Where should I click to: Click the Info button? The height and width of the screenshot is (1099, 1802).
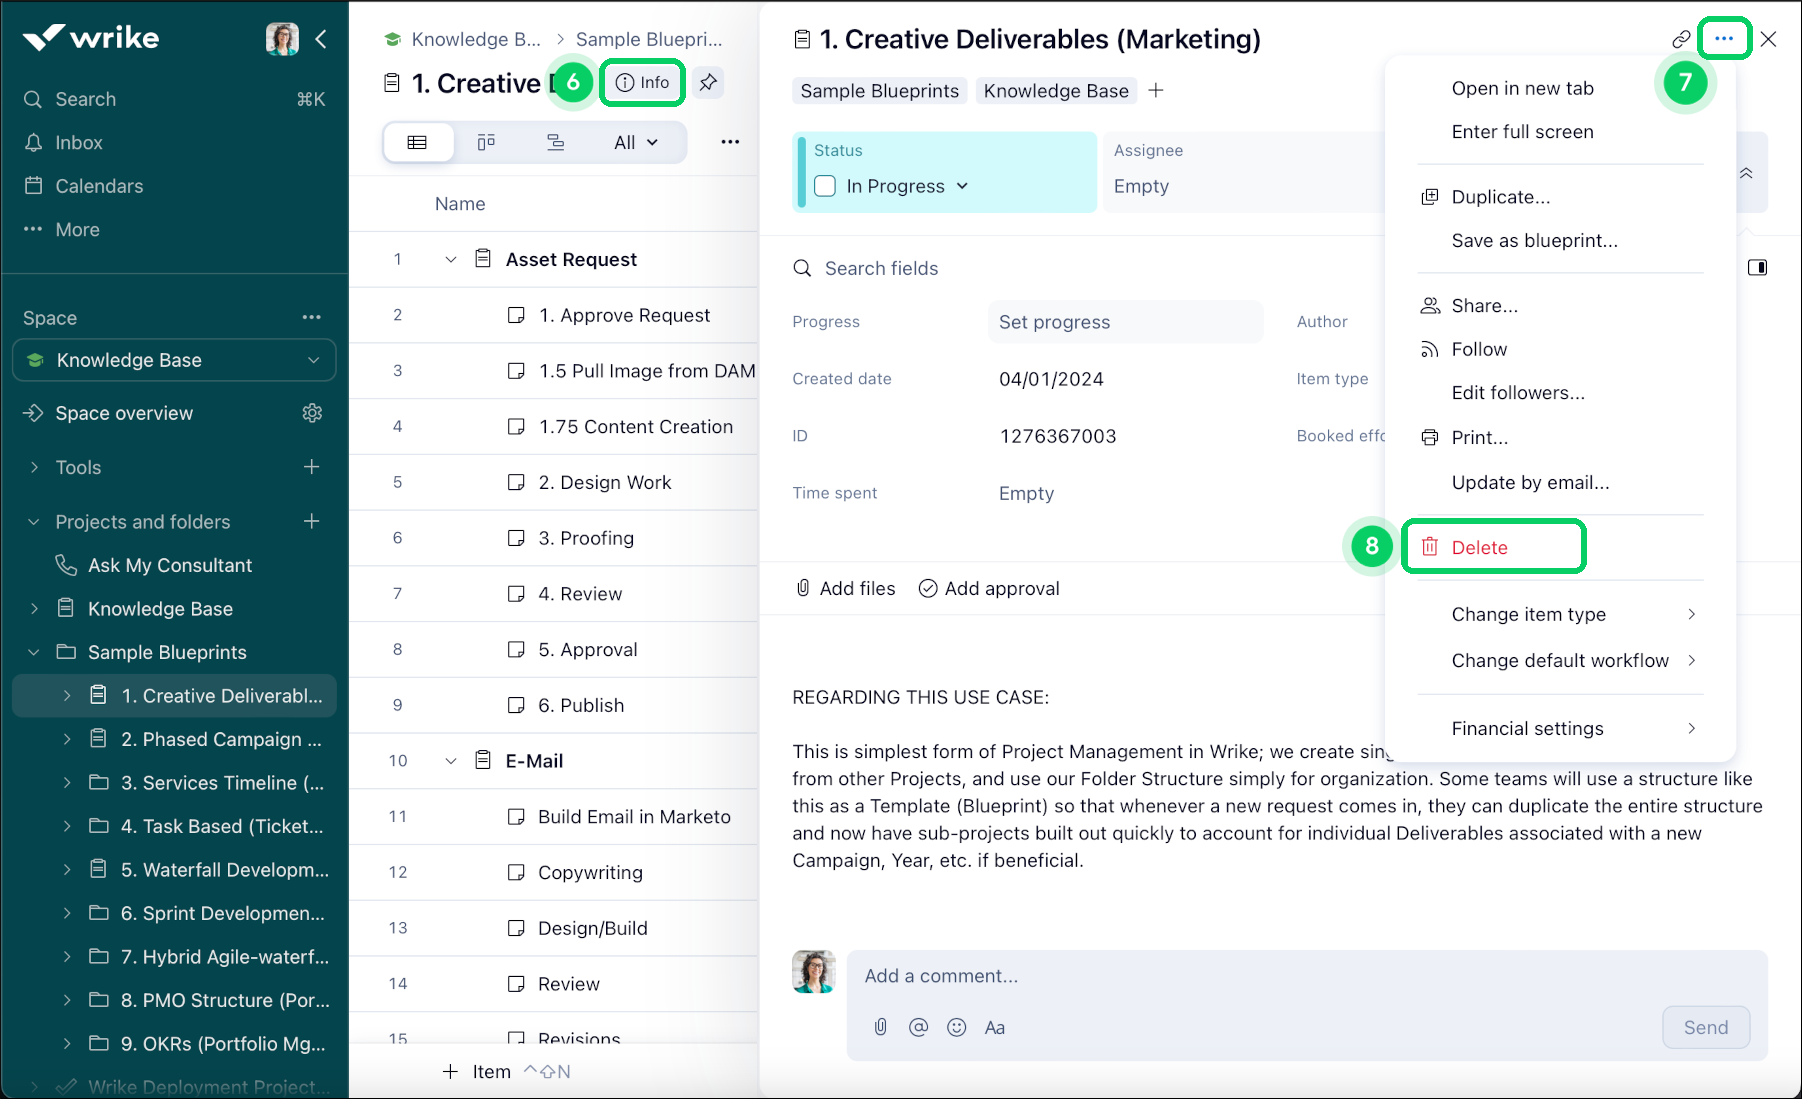point(643,82)
